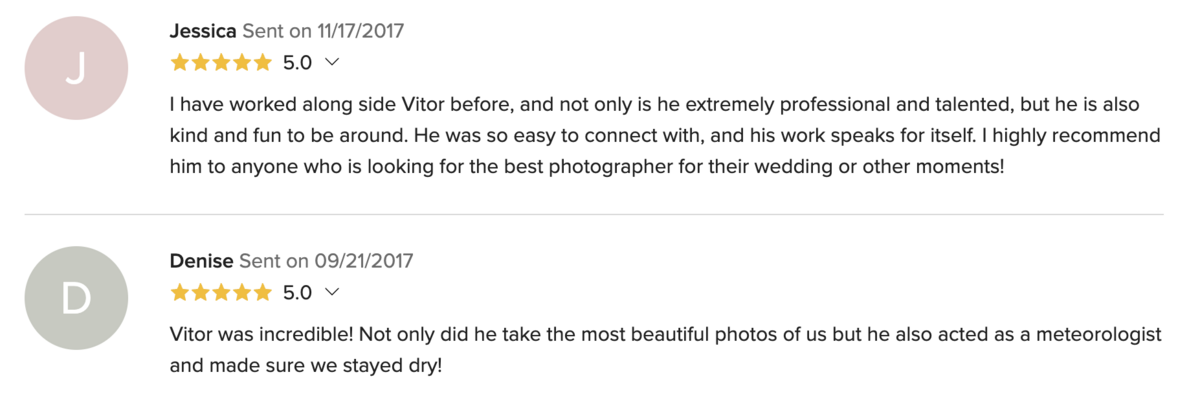Click the fifth star in Jessica's review
The image size is (1200, 403).
pos(262,63)
